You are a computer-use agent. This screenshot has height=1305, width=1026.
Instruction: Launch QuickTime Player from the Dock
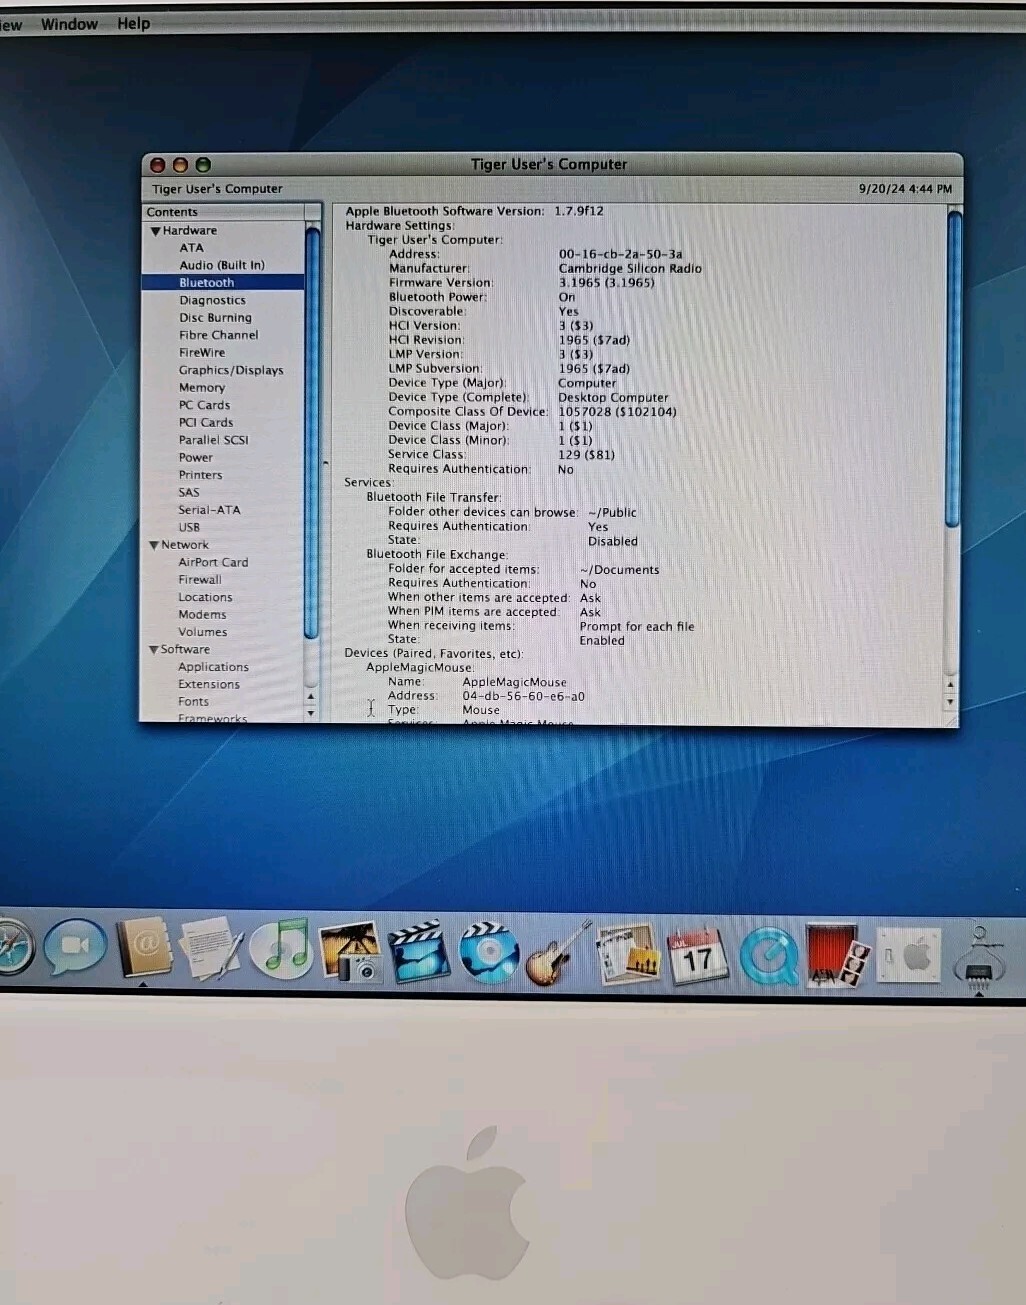pyautogui.click(x=768, y=956)
